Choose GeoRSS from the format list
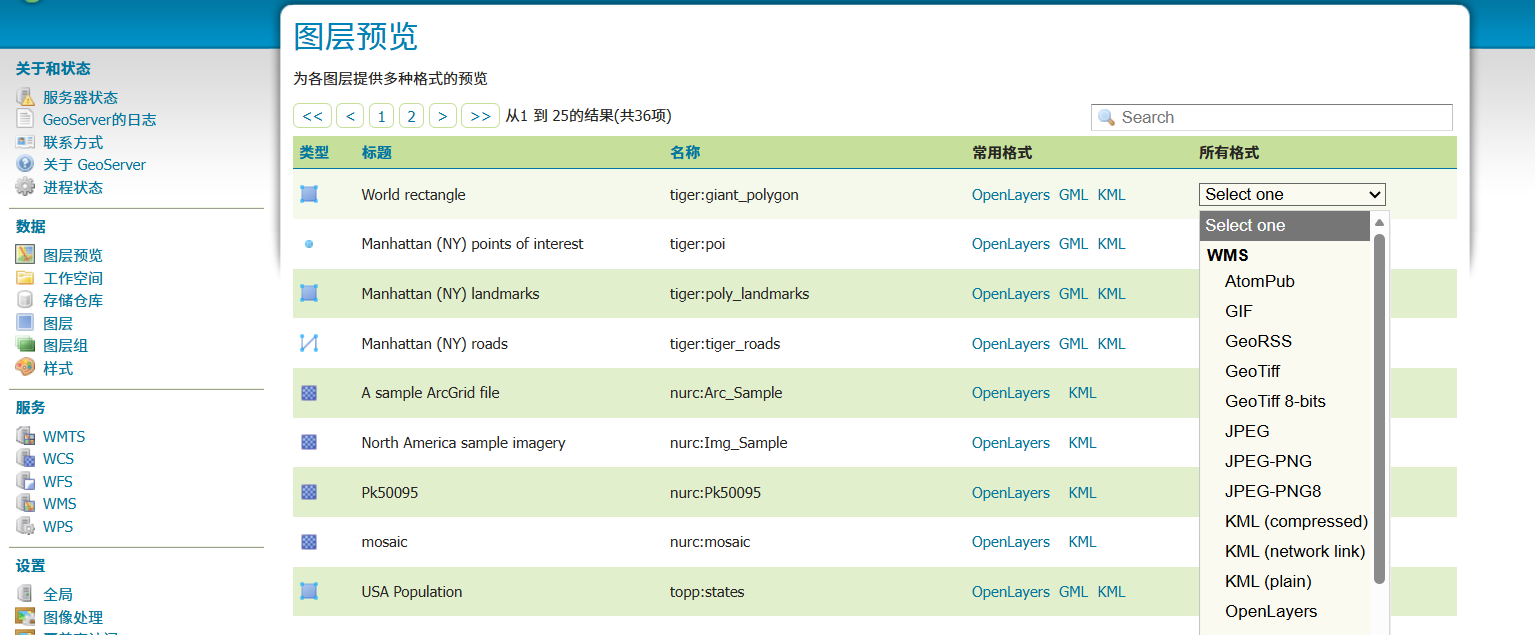Screen dimensions: 1535x635 (1258, 341)
